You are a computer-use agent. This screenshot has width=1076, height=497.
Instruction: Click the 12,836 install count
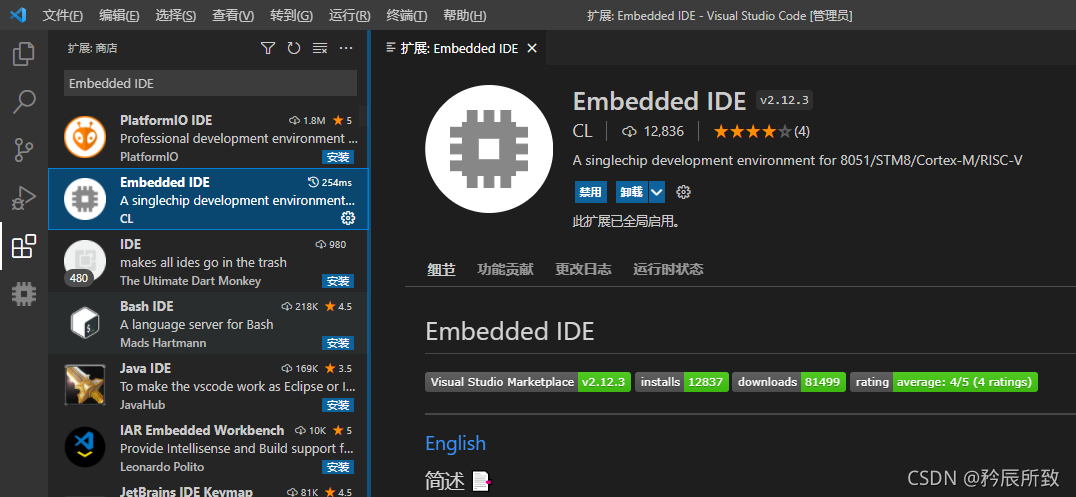653,131
